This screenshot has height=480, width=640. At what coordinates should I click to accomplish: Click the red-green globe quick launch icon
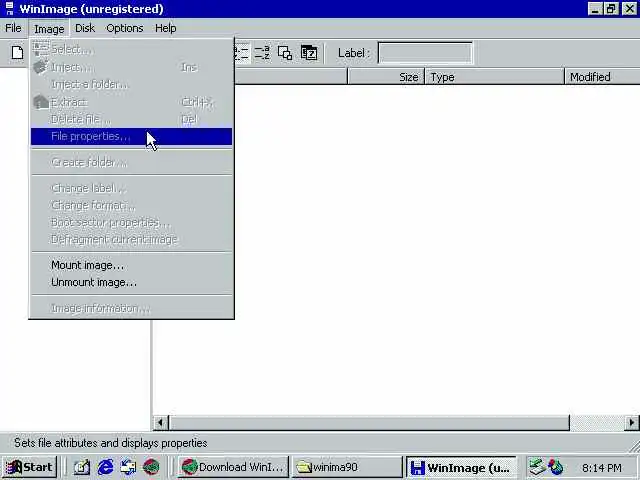coord(151,467)
